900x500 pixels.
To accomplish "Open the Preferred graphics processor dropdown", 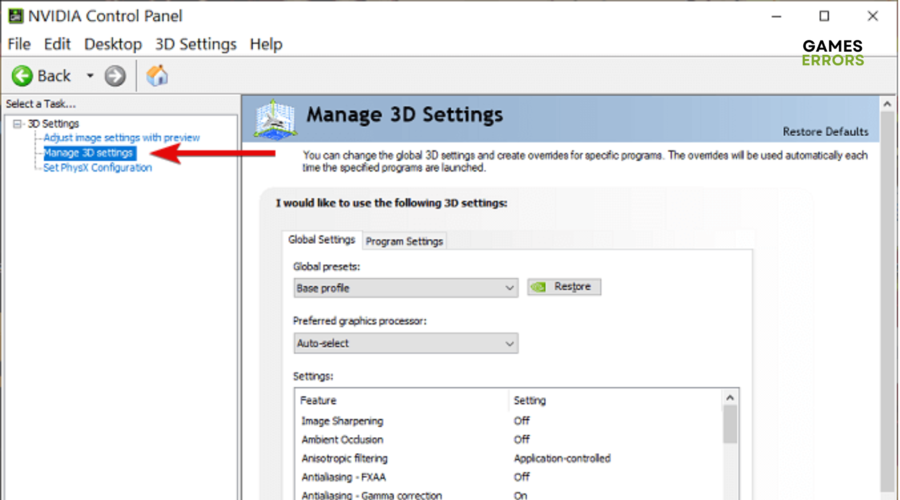I will pos(406,343).
